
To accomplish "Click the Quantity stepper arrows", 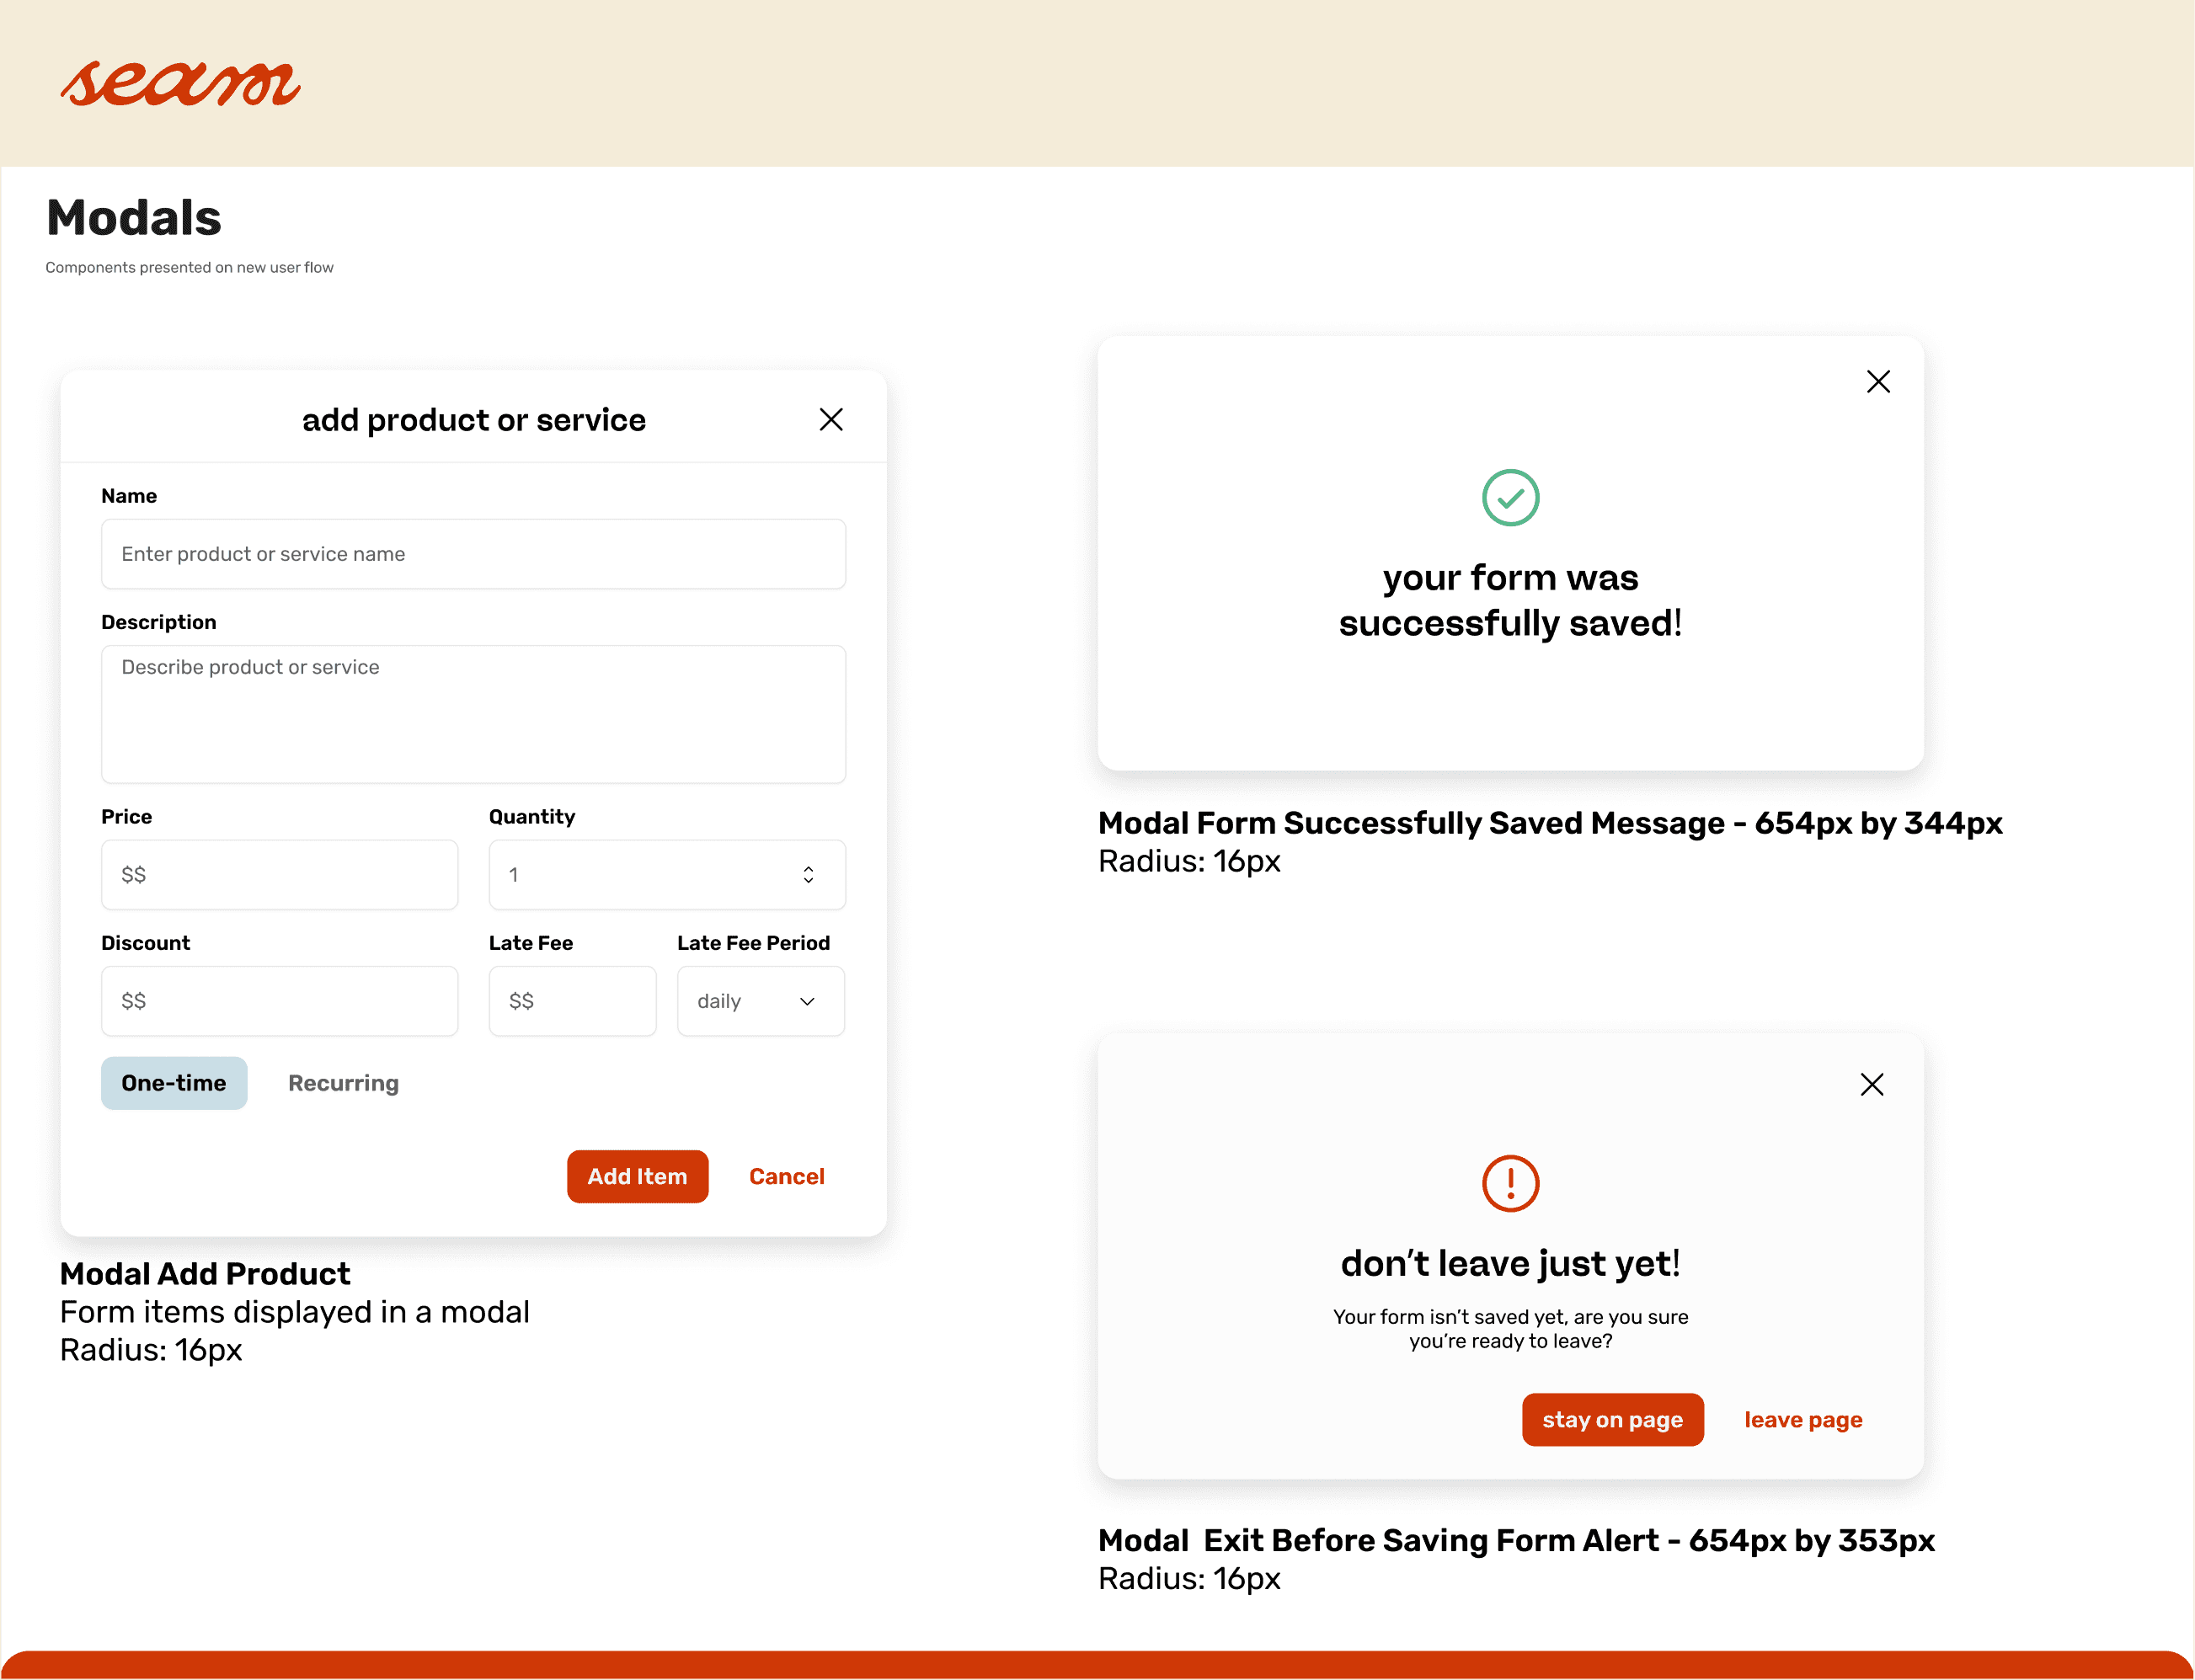I will pos(808,875).
